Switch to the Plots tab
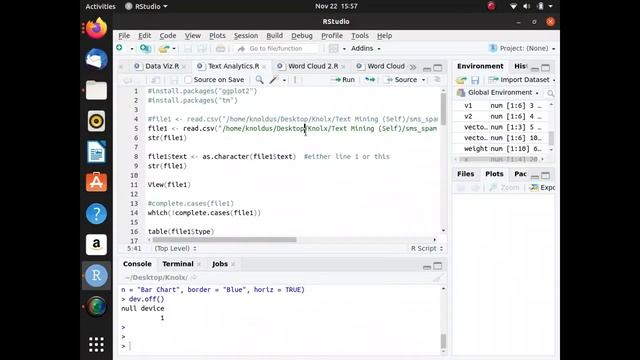This screenshot has width=640, height=360. (494, 174)
